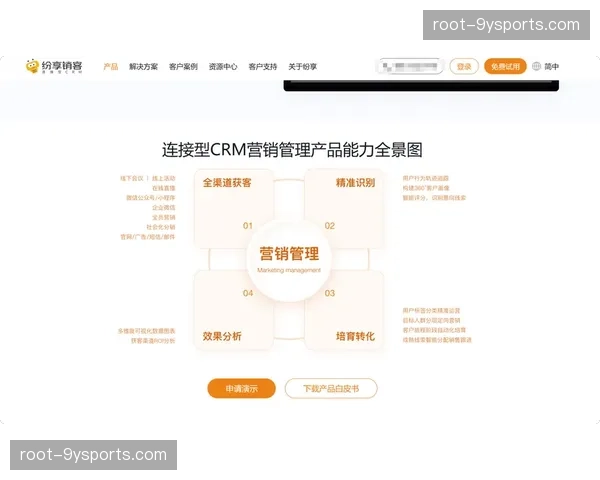Open the 客户支持 menu
This screenshot has height=480, width=600.
coord(263,67)
